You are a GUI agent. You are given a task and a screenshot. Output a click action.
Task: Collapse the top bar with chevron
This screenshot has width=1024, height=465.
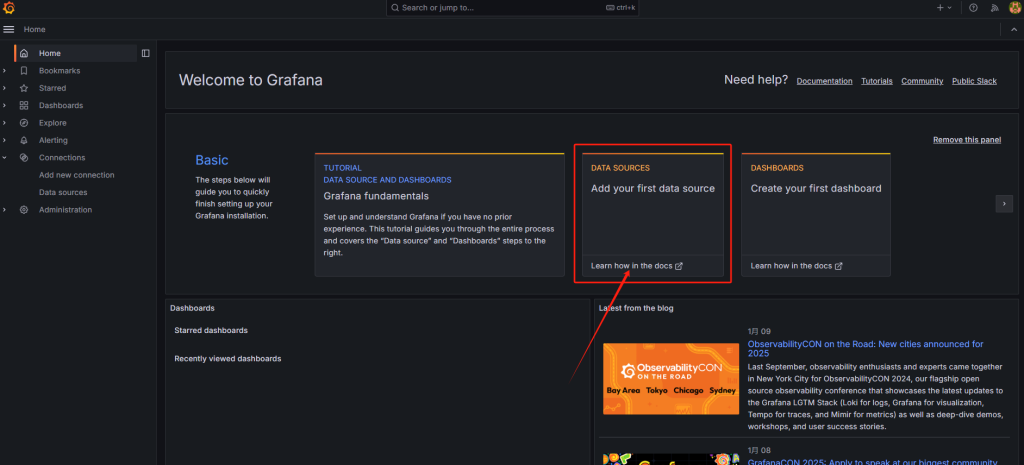click(1014, 29)
